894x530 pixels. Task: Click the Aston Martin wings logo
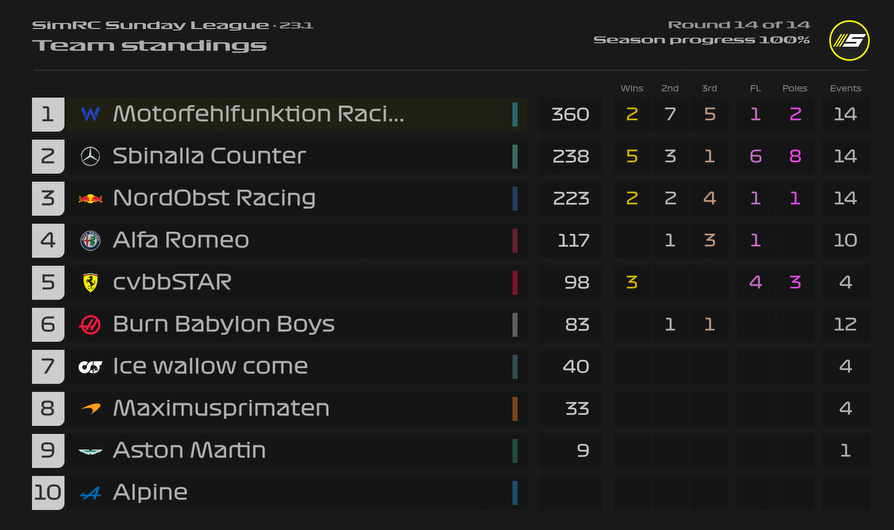90,450
